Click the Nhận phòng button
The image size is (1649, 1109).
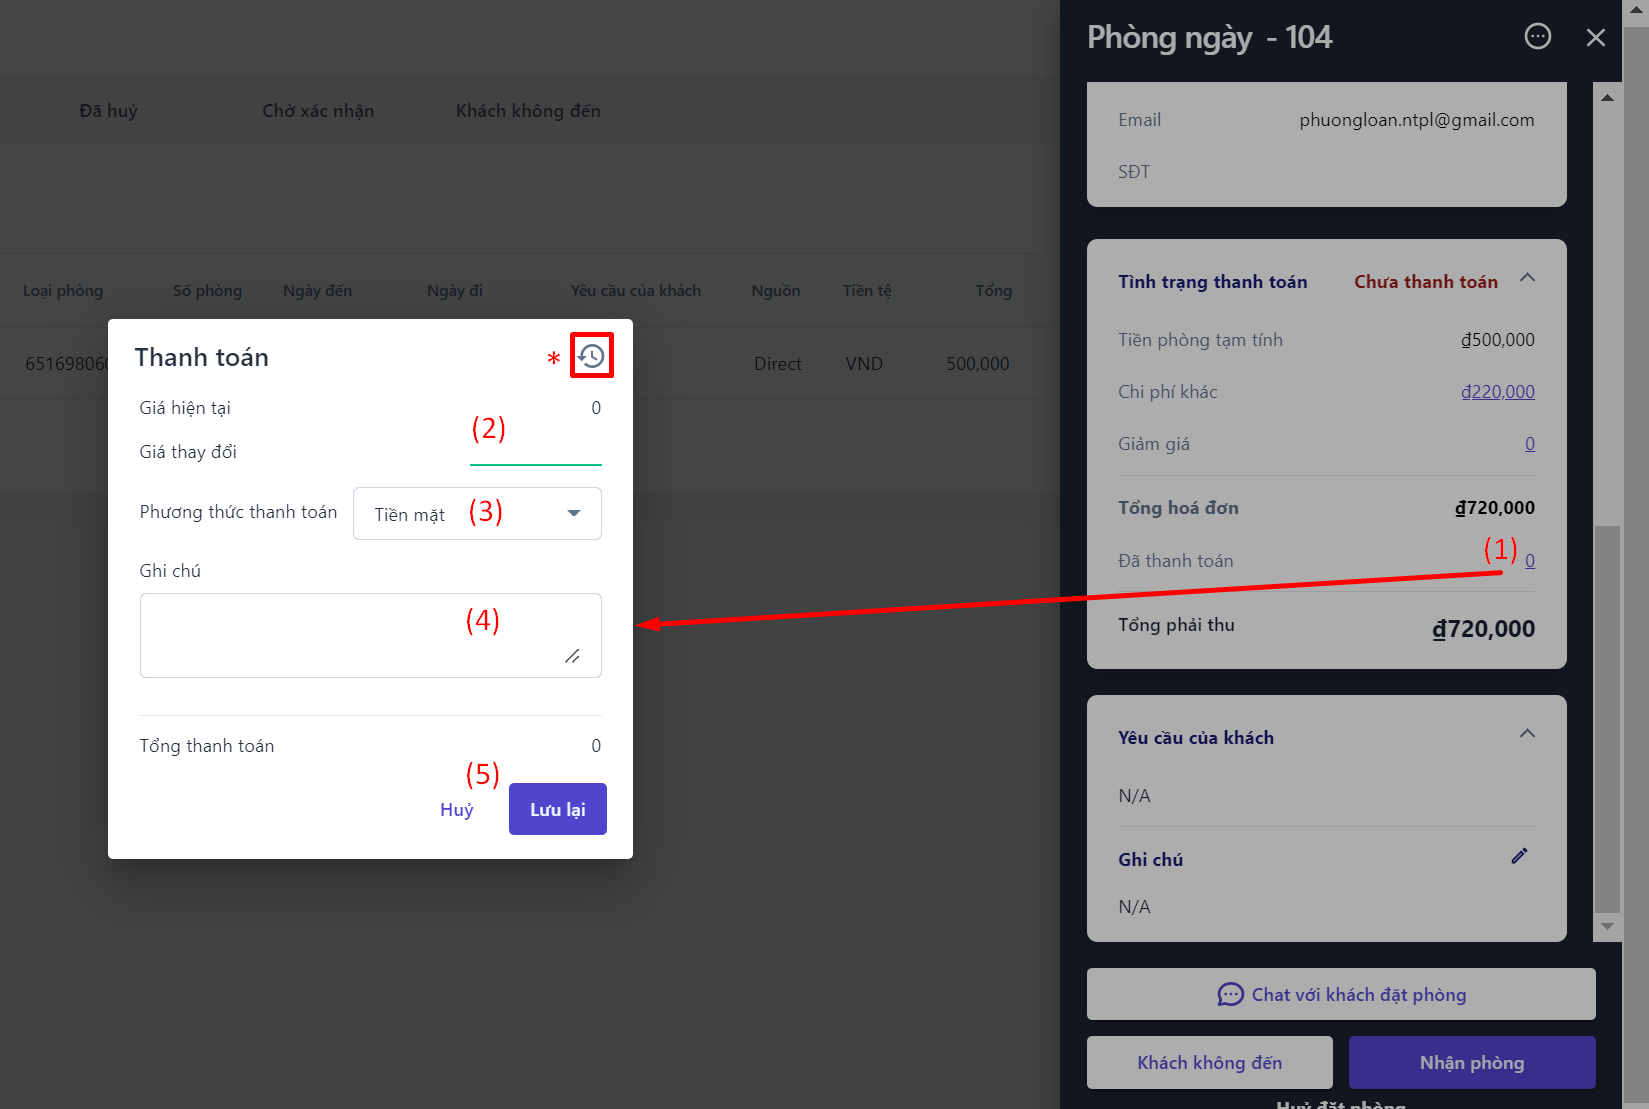click(x=1471, y=1062)
